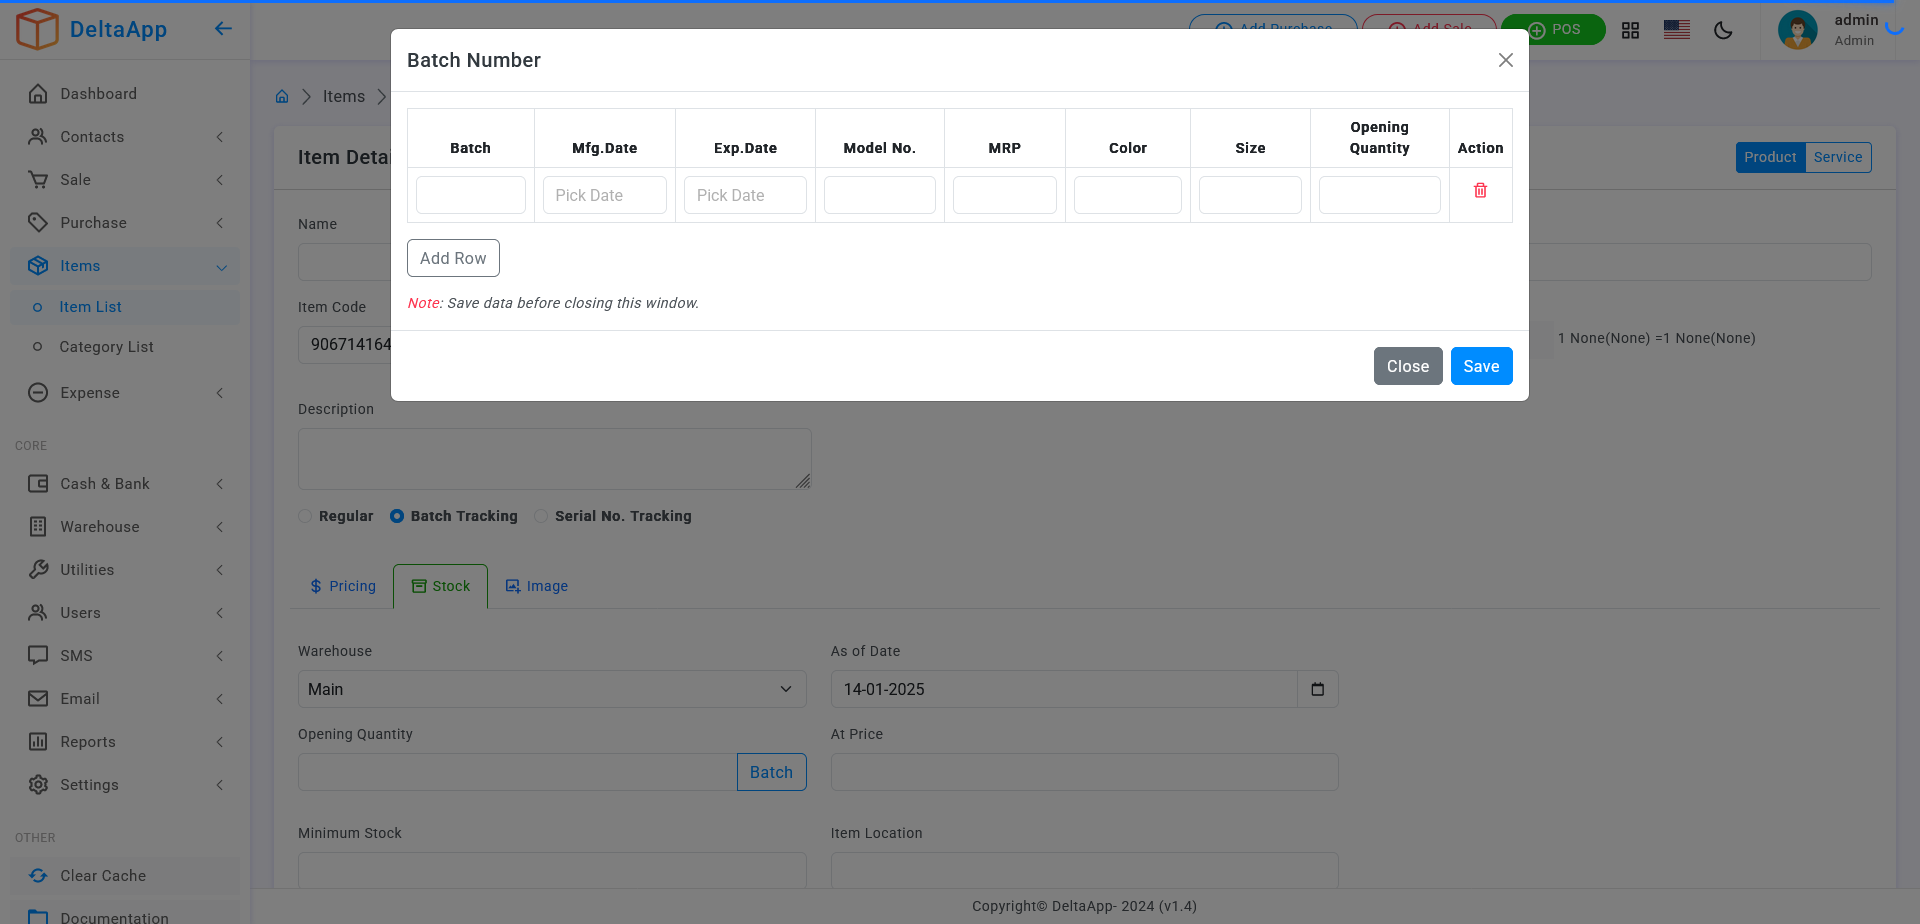Image resolution: width=1920 pixels, height=924 pixels.
Task: Click the Email envelope icon
Action: [x=38, y=699]
